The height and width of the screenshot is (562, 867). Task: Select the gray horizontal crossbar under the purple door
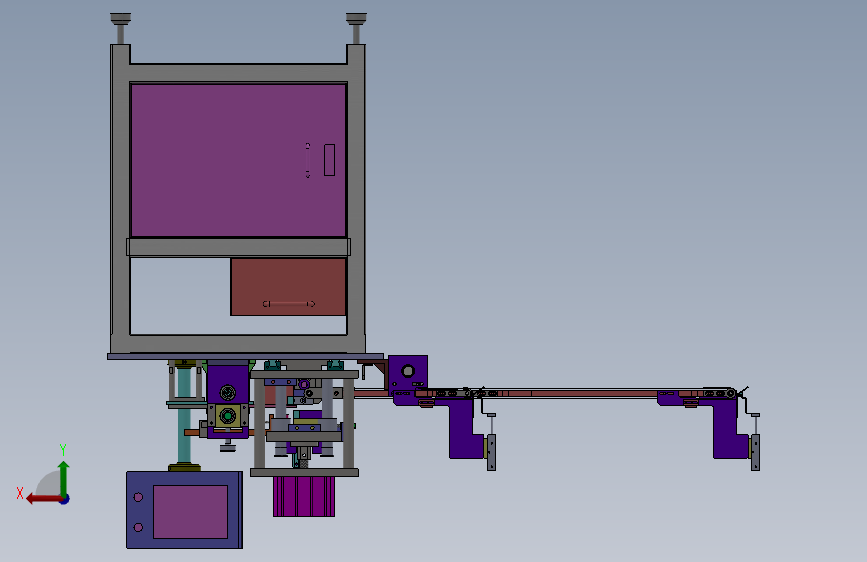click(x=238, y=247)
